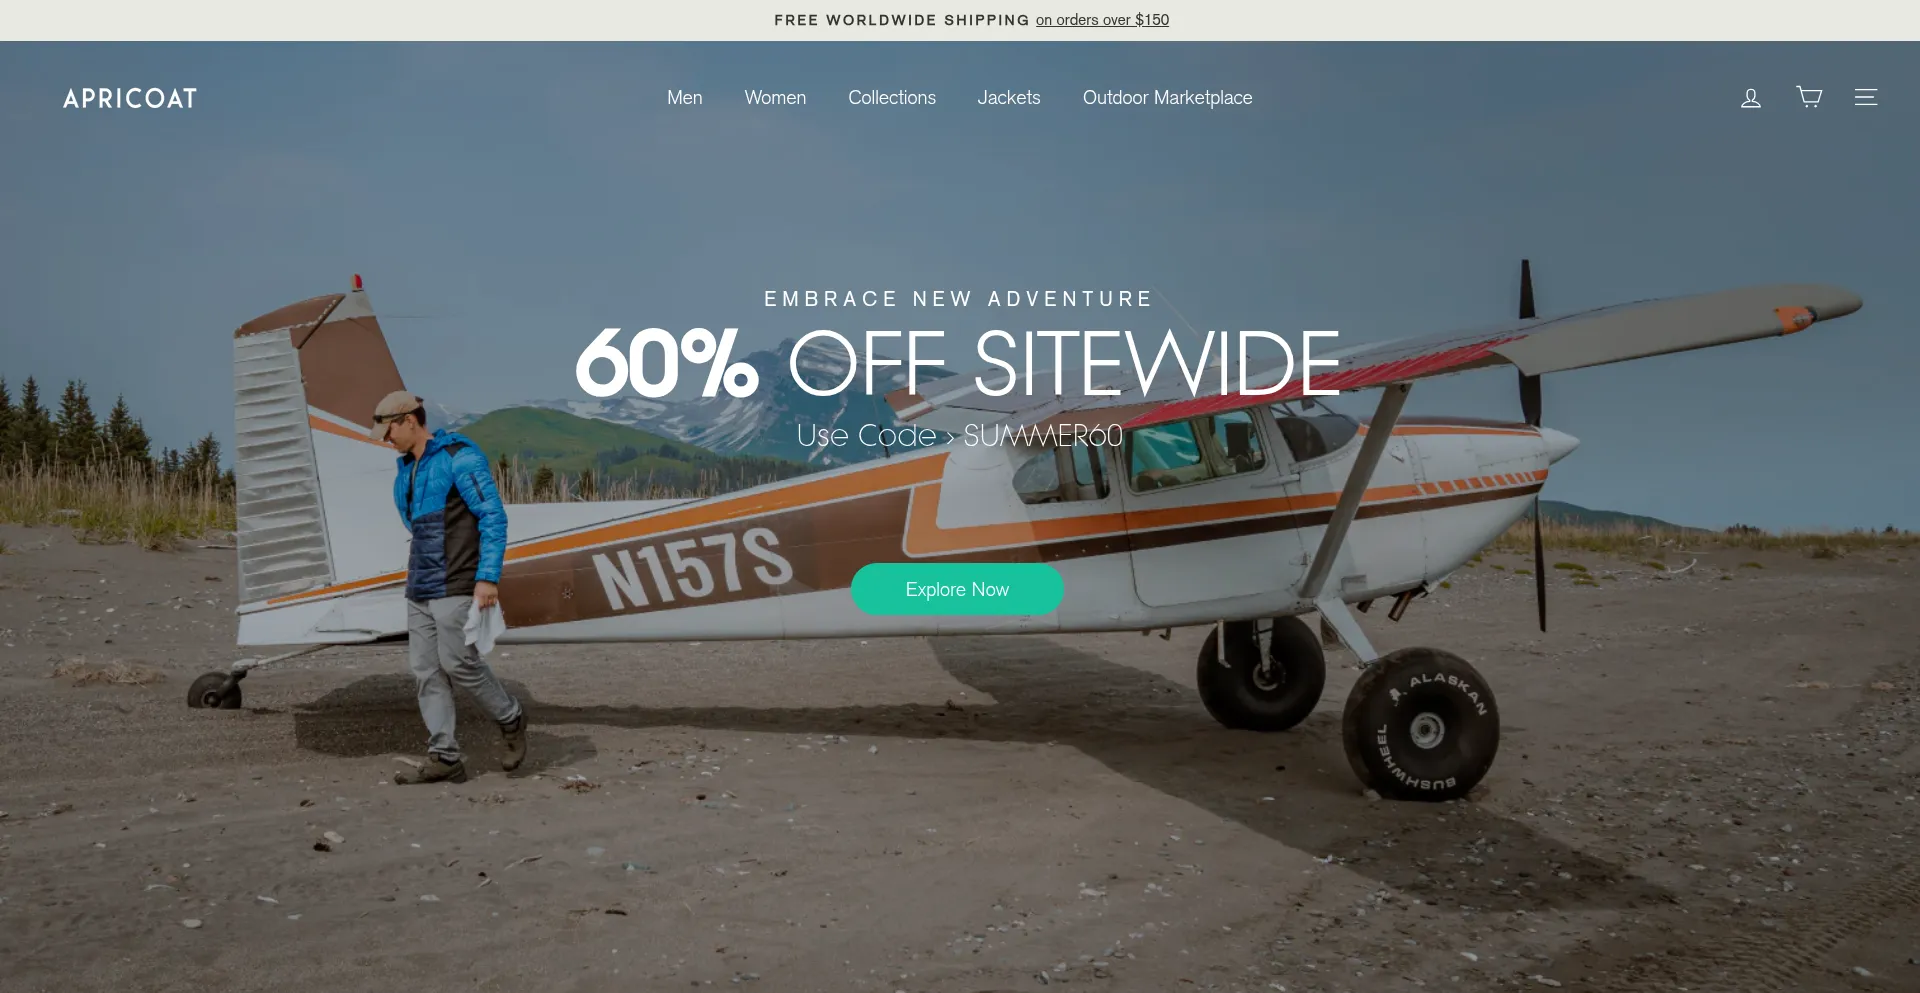Open the hamburger menu icon
This screenshot has width=1920, height=993.
click(x=1865, y=97)
